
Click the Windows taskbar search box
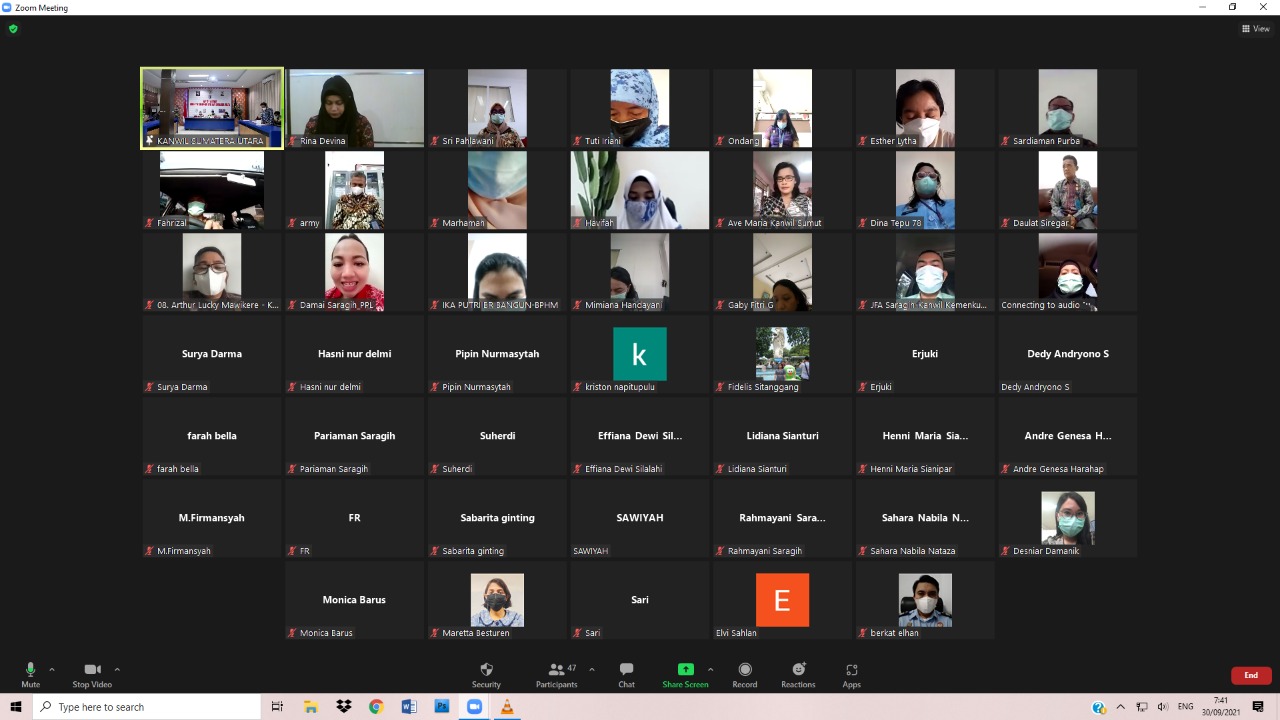148,707
